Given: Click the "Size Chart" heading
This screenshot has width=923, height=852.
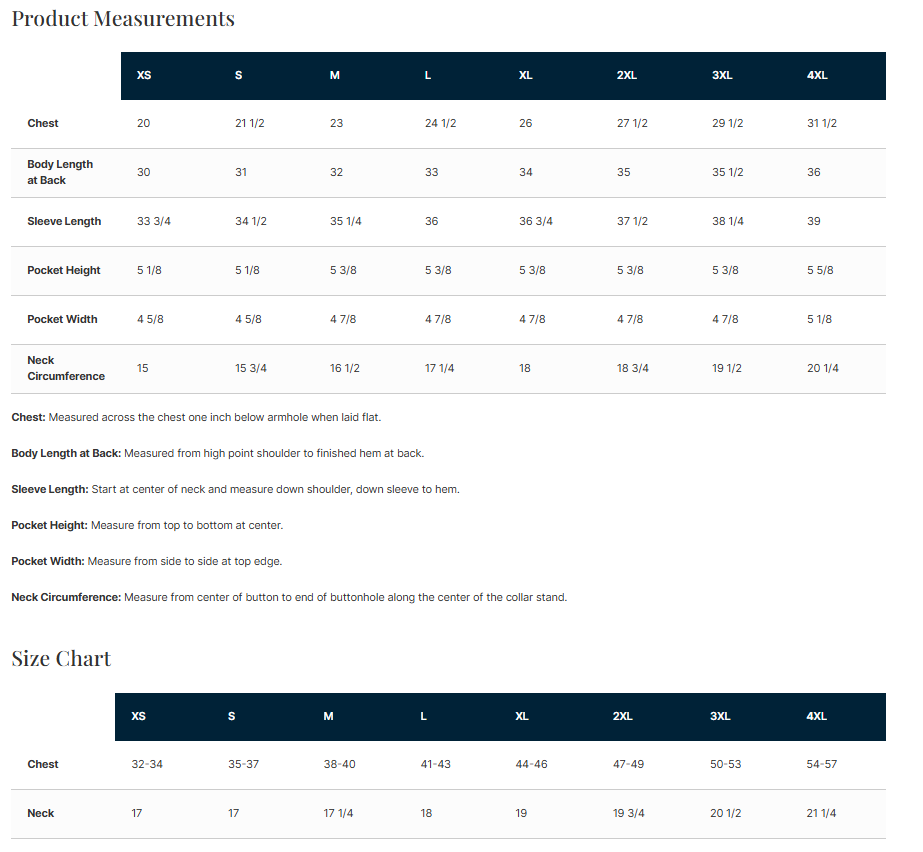Looking at the screenshot, I should [x=61, y=659].
